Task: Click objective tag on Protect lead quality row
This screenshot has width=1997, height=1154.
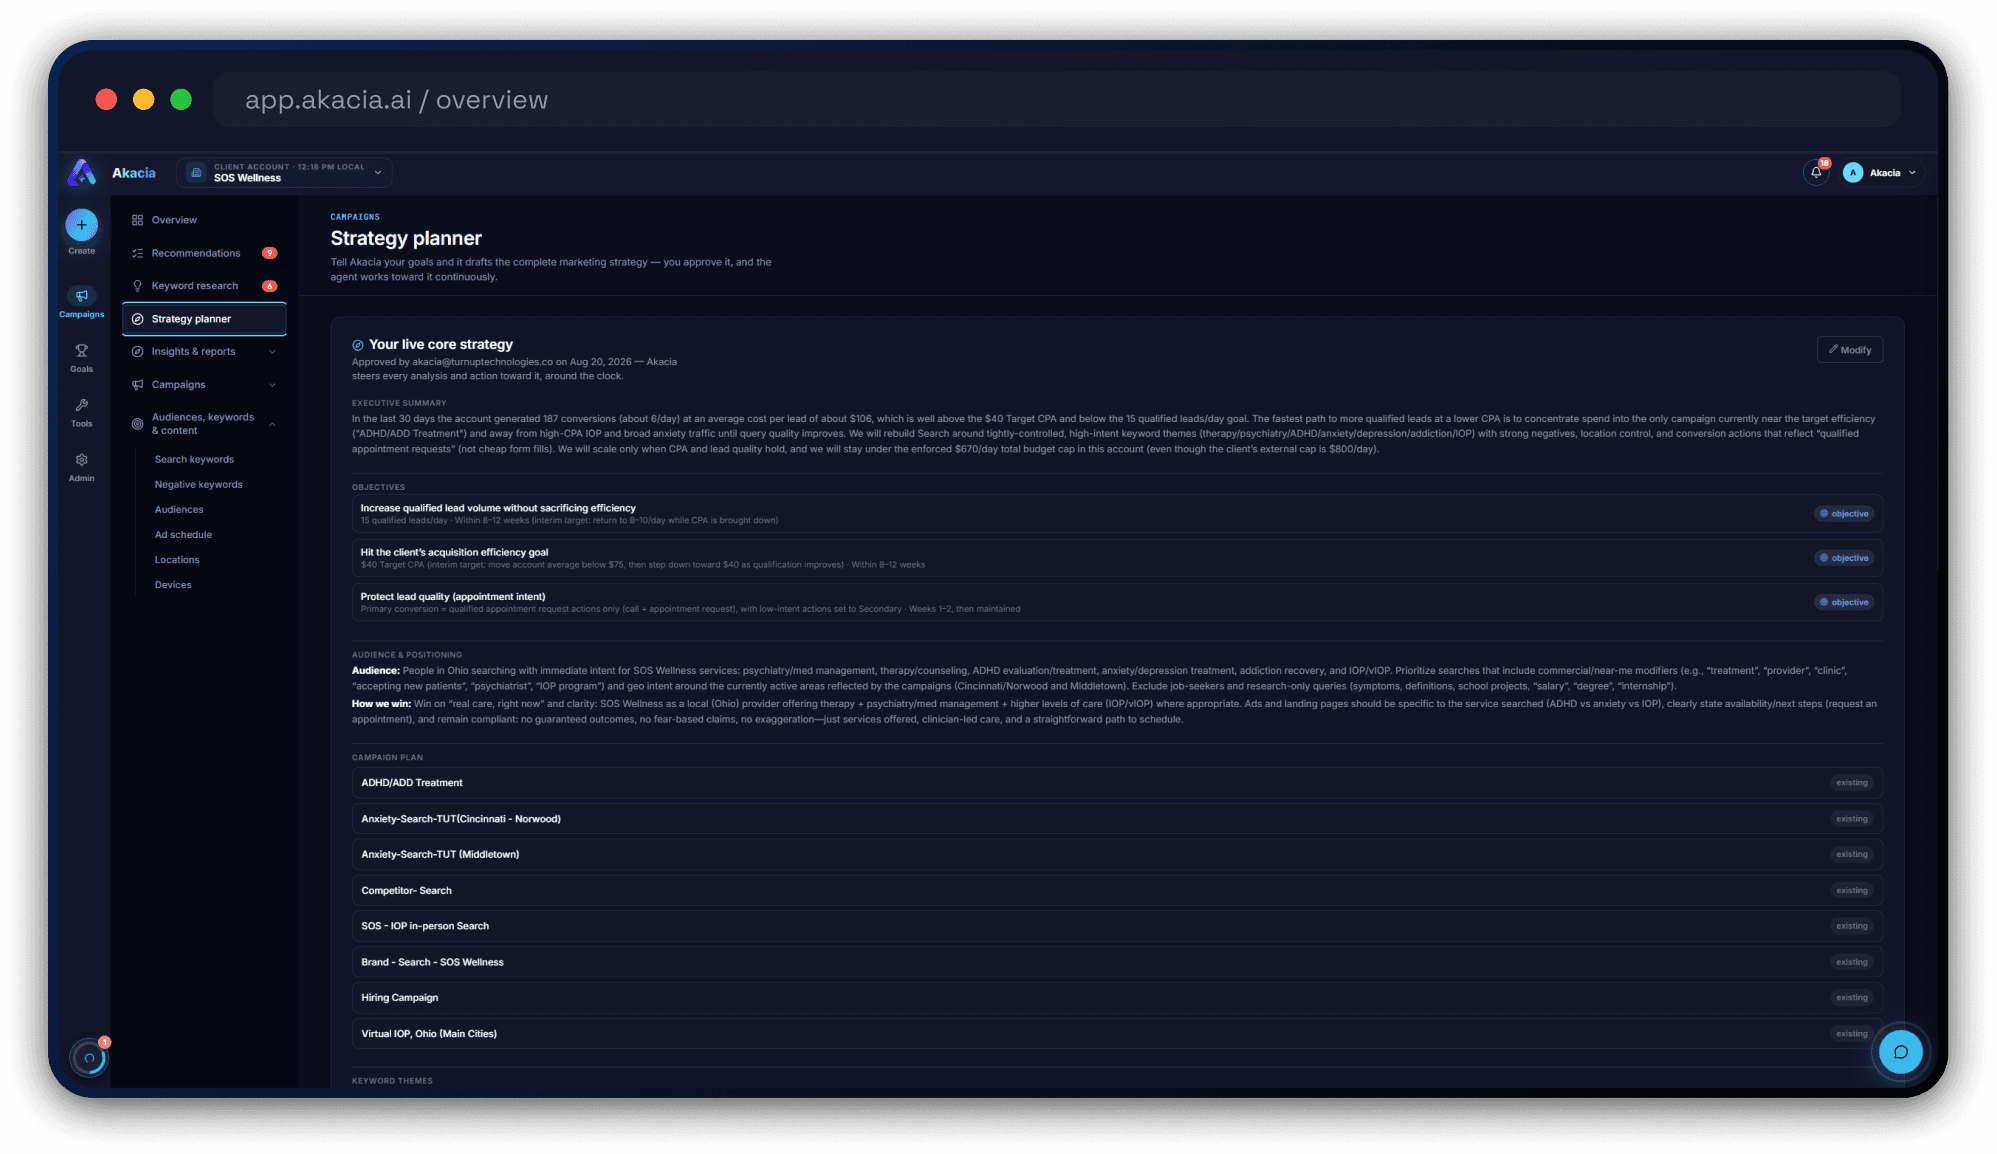Action: click(x=1844, y=603)
